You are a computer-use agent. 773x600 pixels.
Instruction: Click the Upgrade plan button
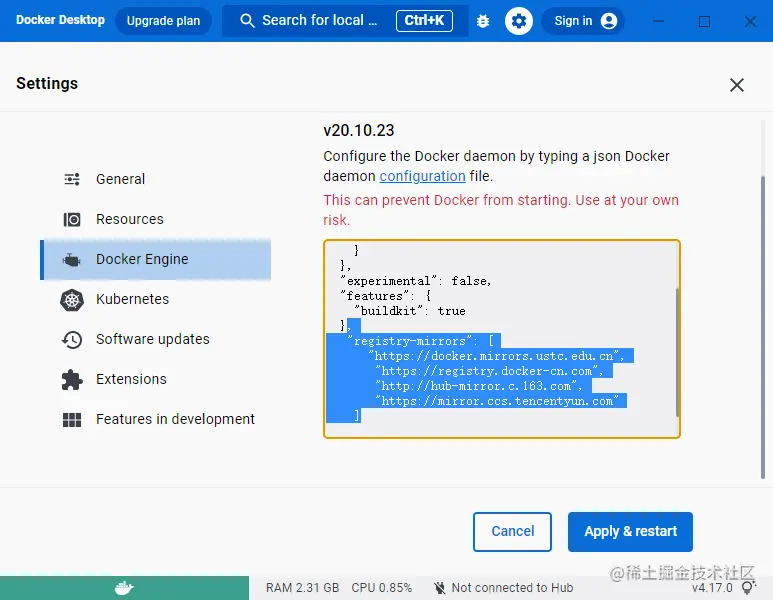coord(163,21)
